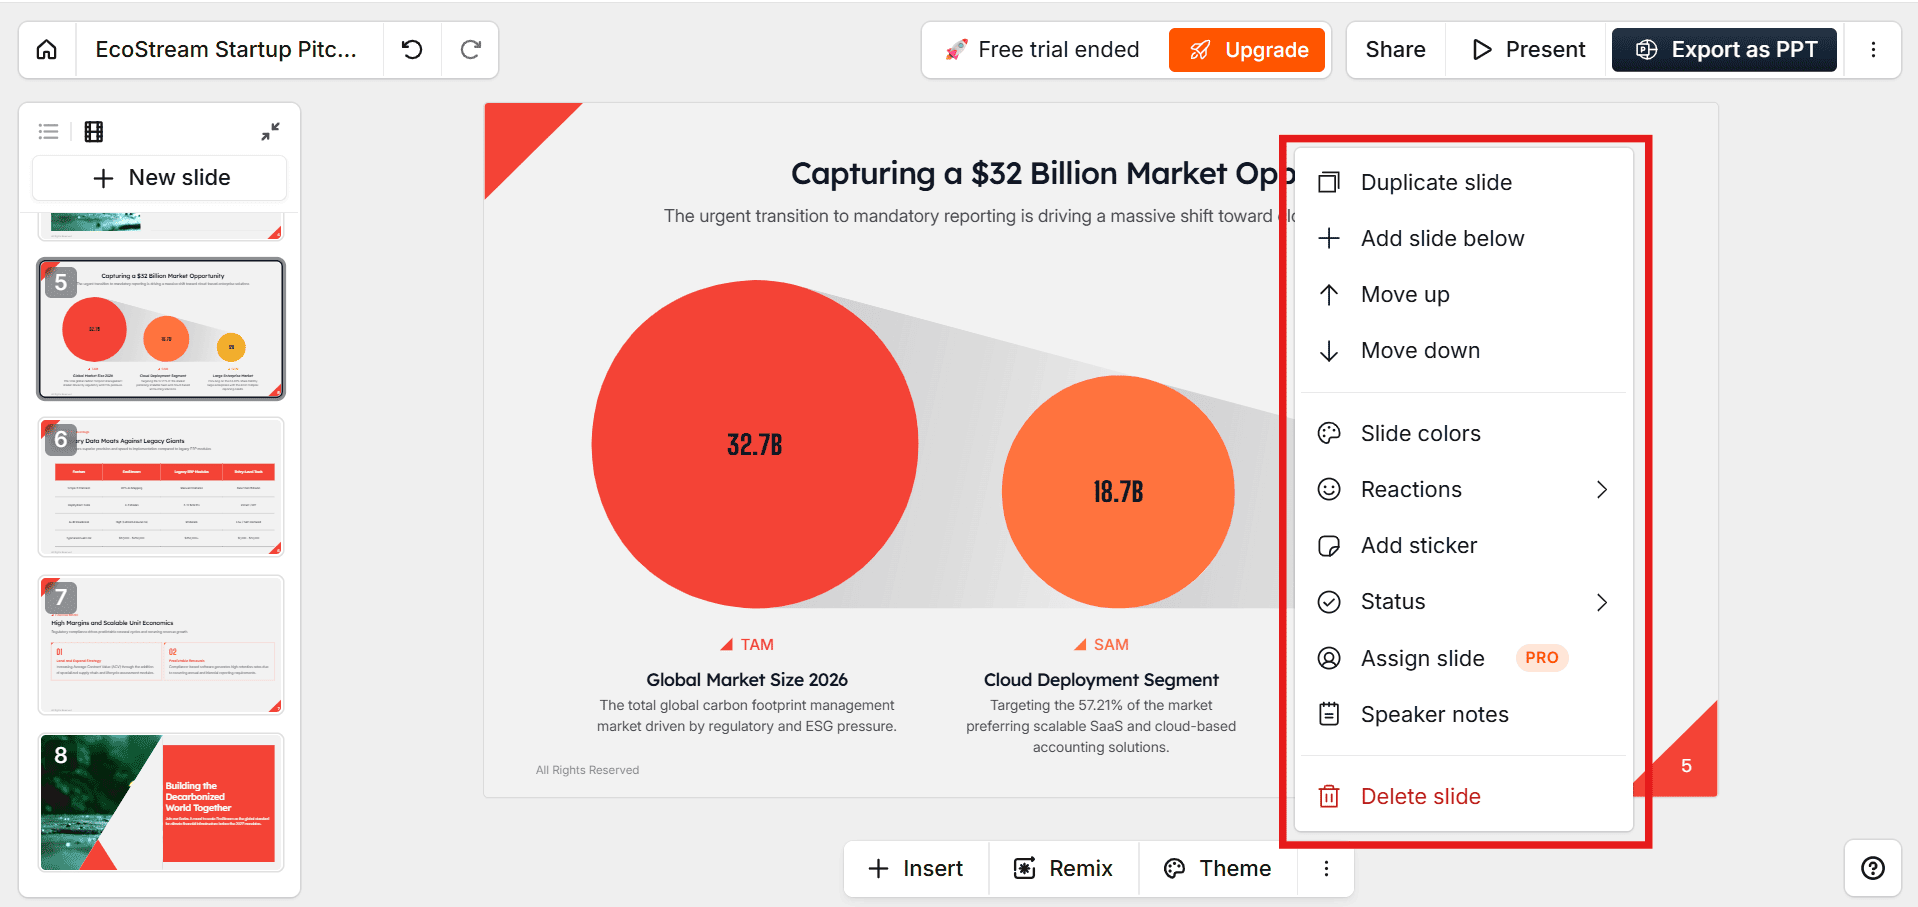This screenshot has height=907, width=1918.
Task: Click the Slide colors palette icon
Action: pyautogui.click(x=1329, y=433)
